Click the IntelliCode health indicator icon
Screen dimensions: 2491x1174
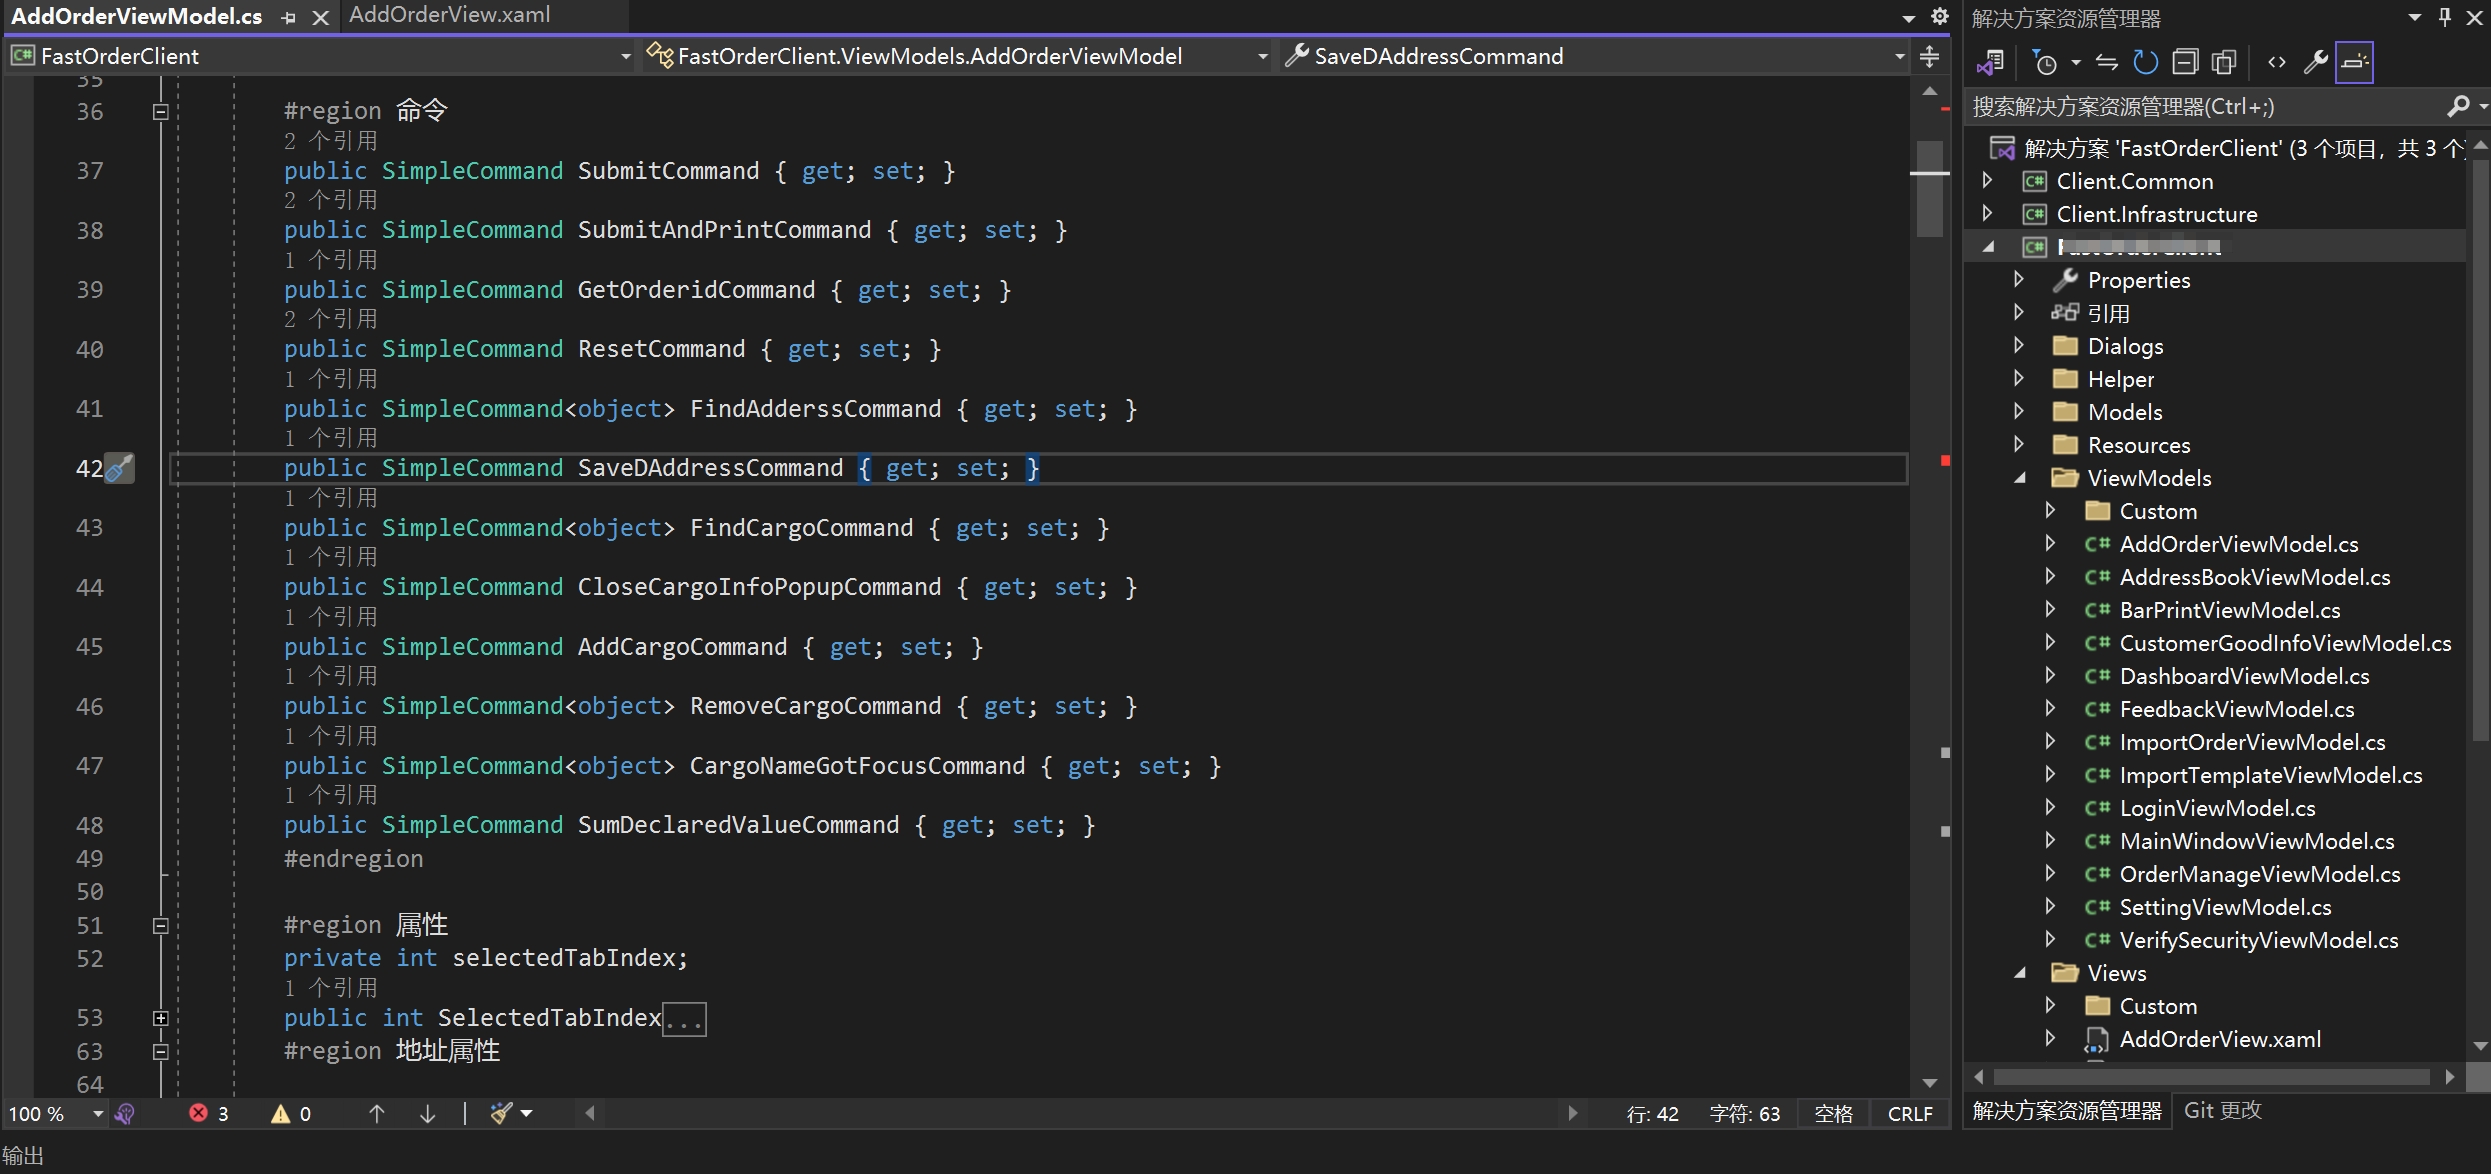click(x=125, y=1113)
